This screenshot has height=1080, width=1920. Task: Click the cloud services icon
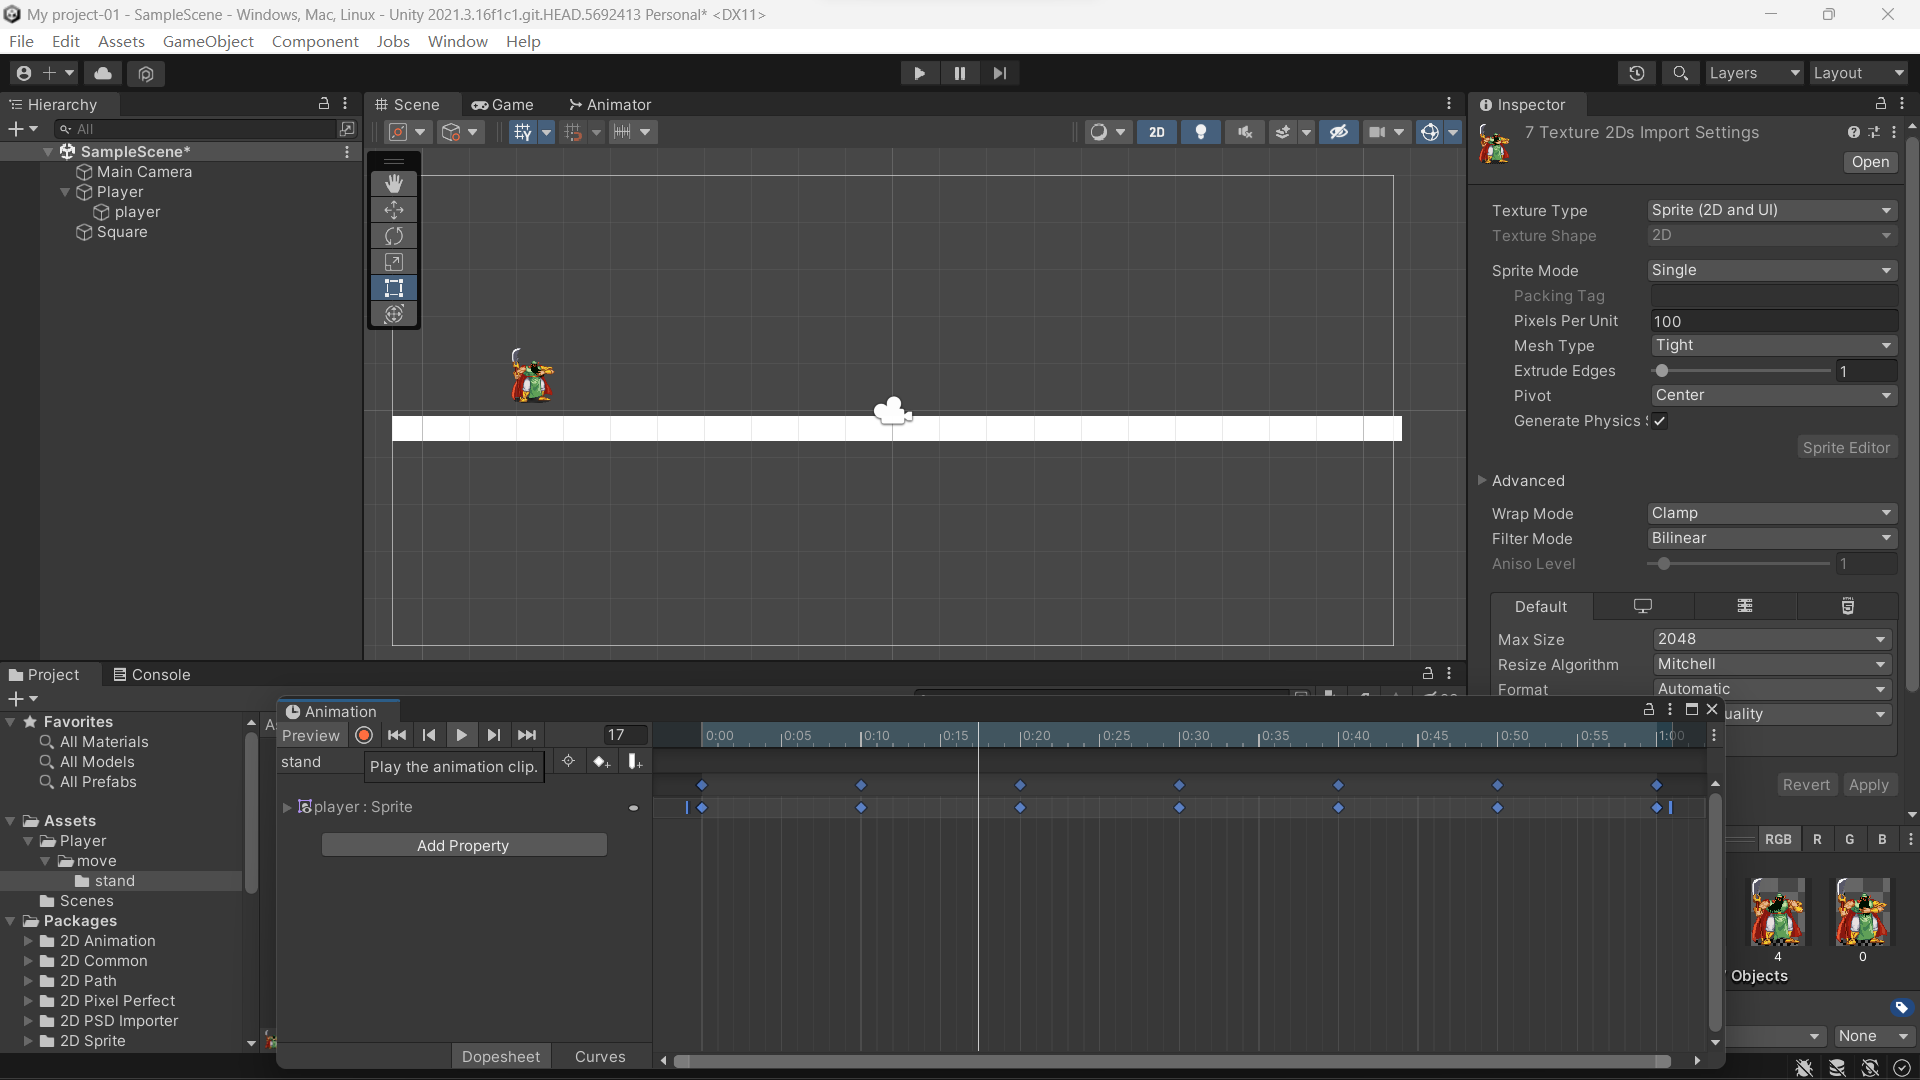(103, 73)
